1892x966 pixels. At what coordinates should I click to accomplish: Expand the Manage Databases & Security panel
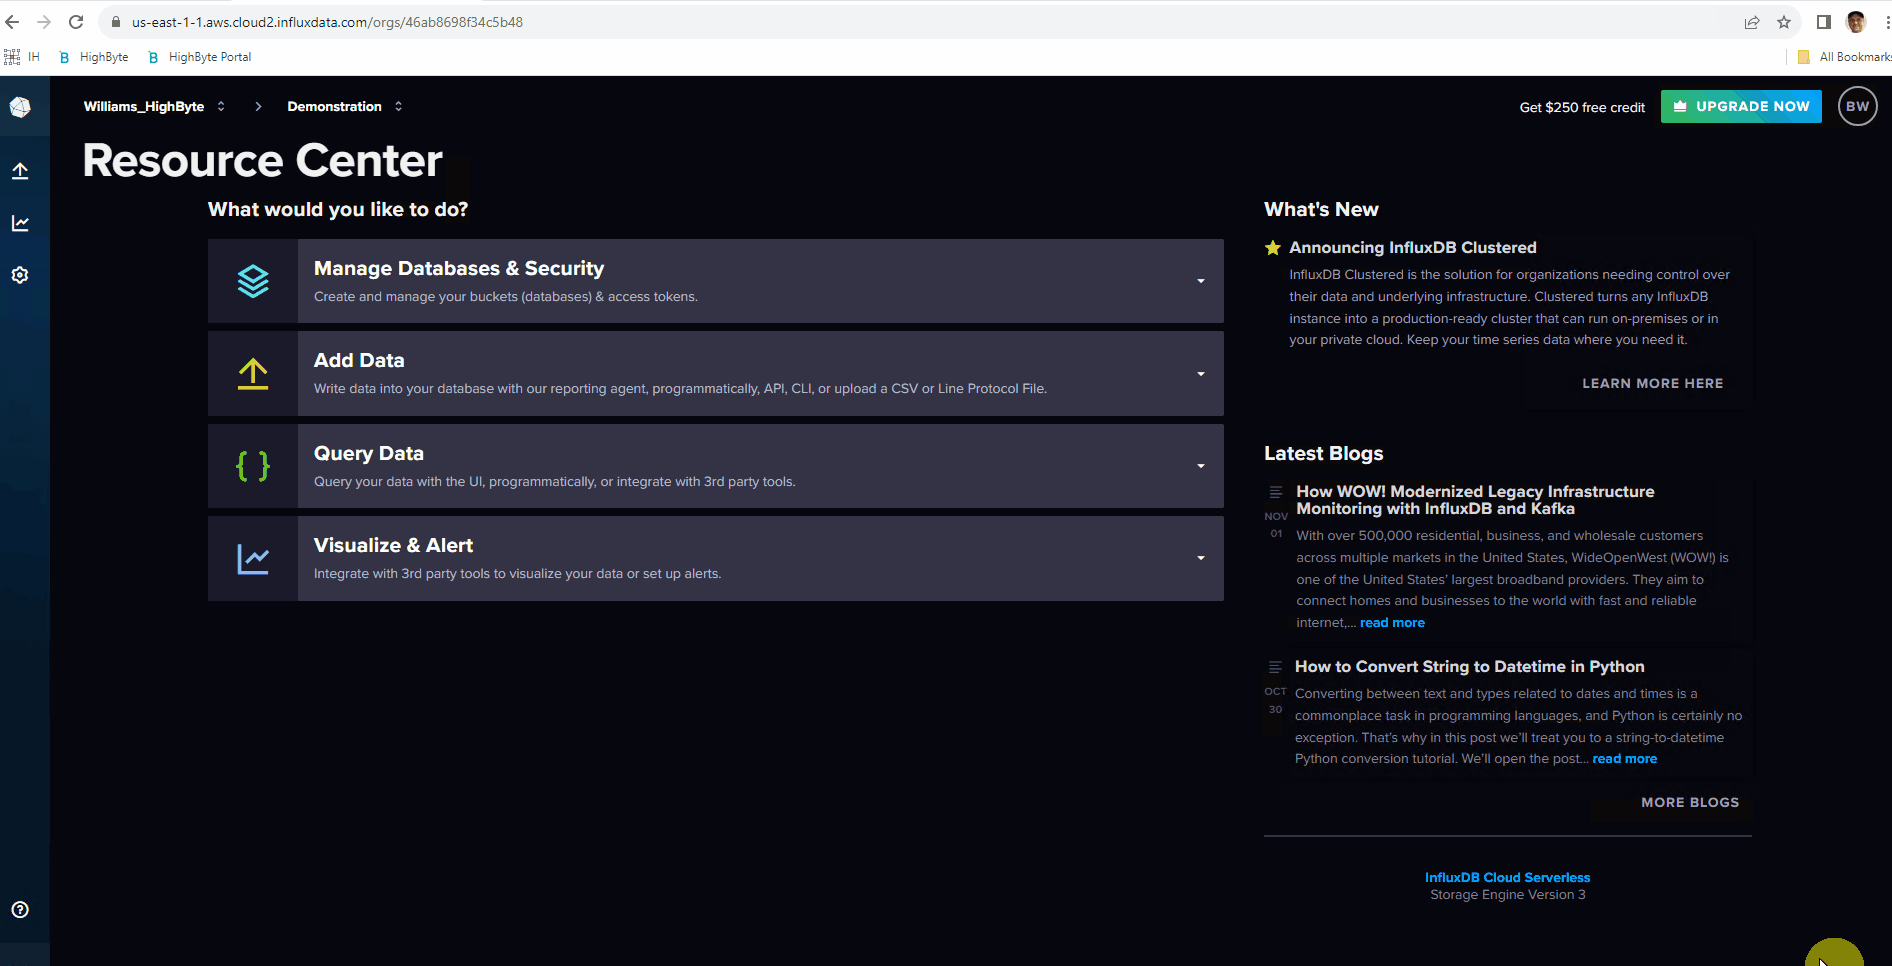coord(1200,281)
